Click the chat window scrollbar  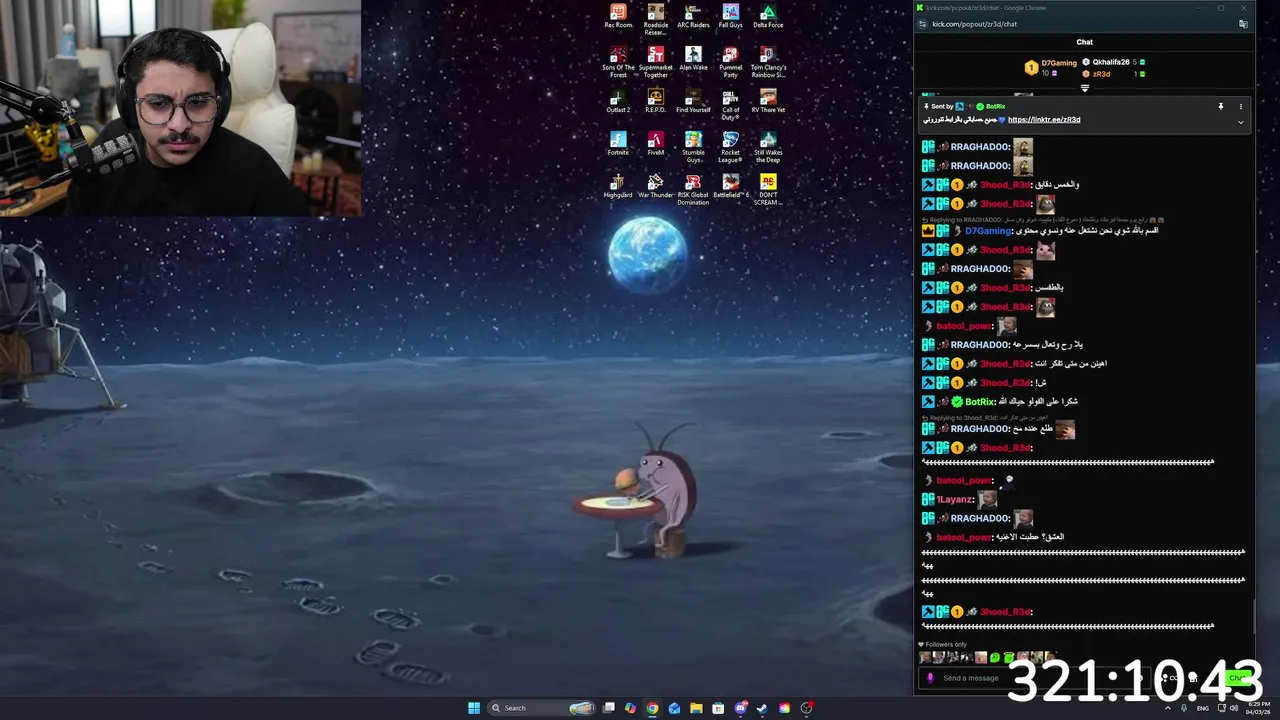[x=1254, y=615]
